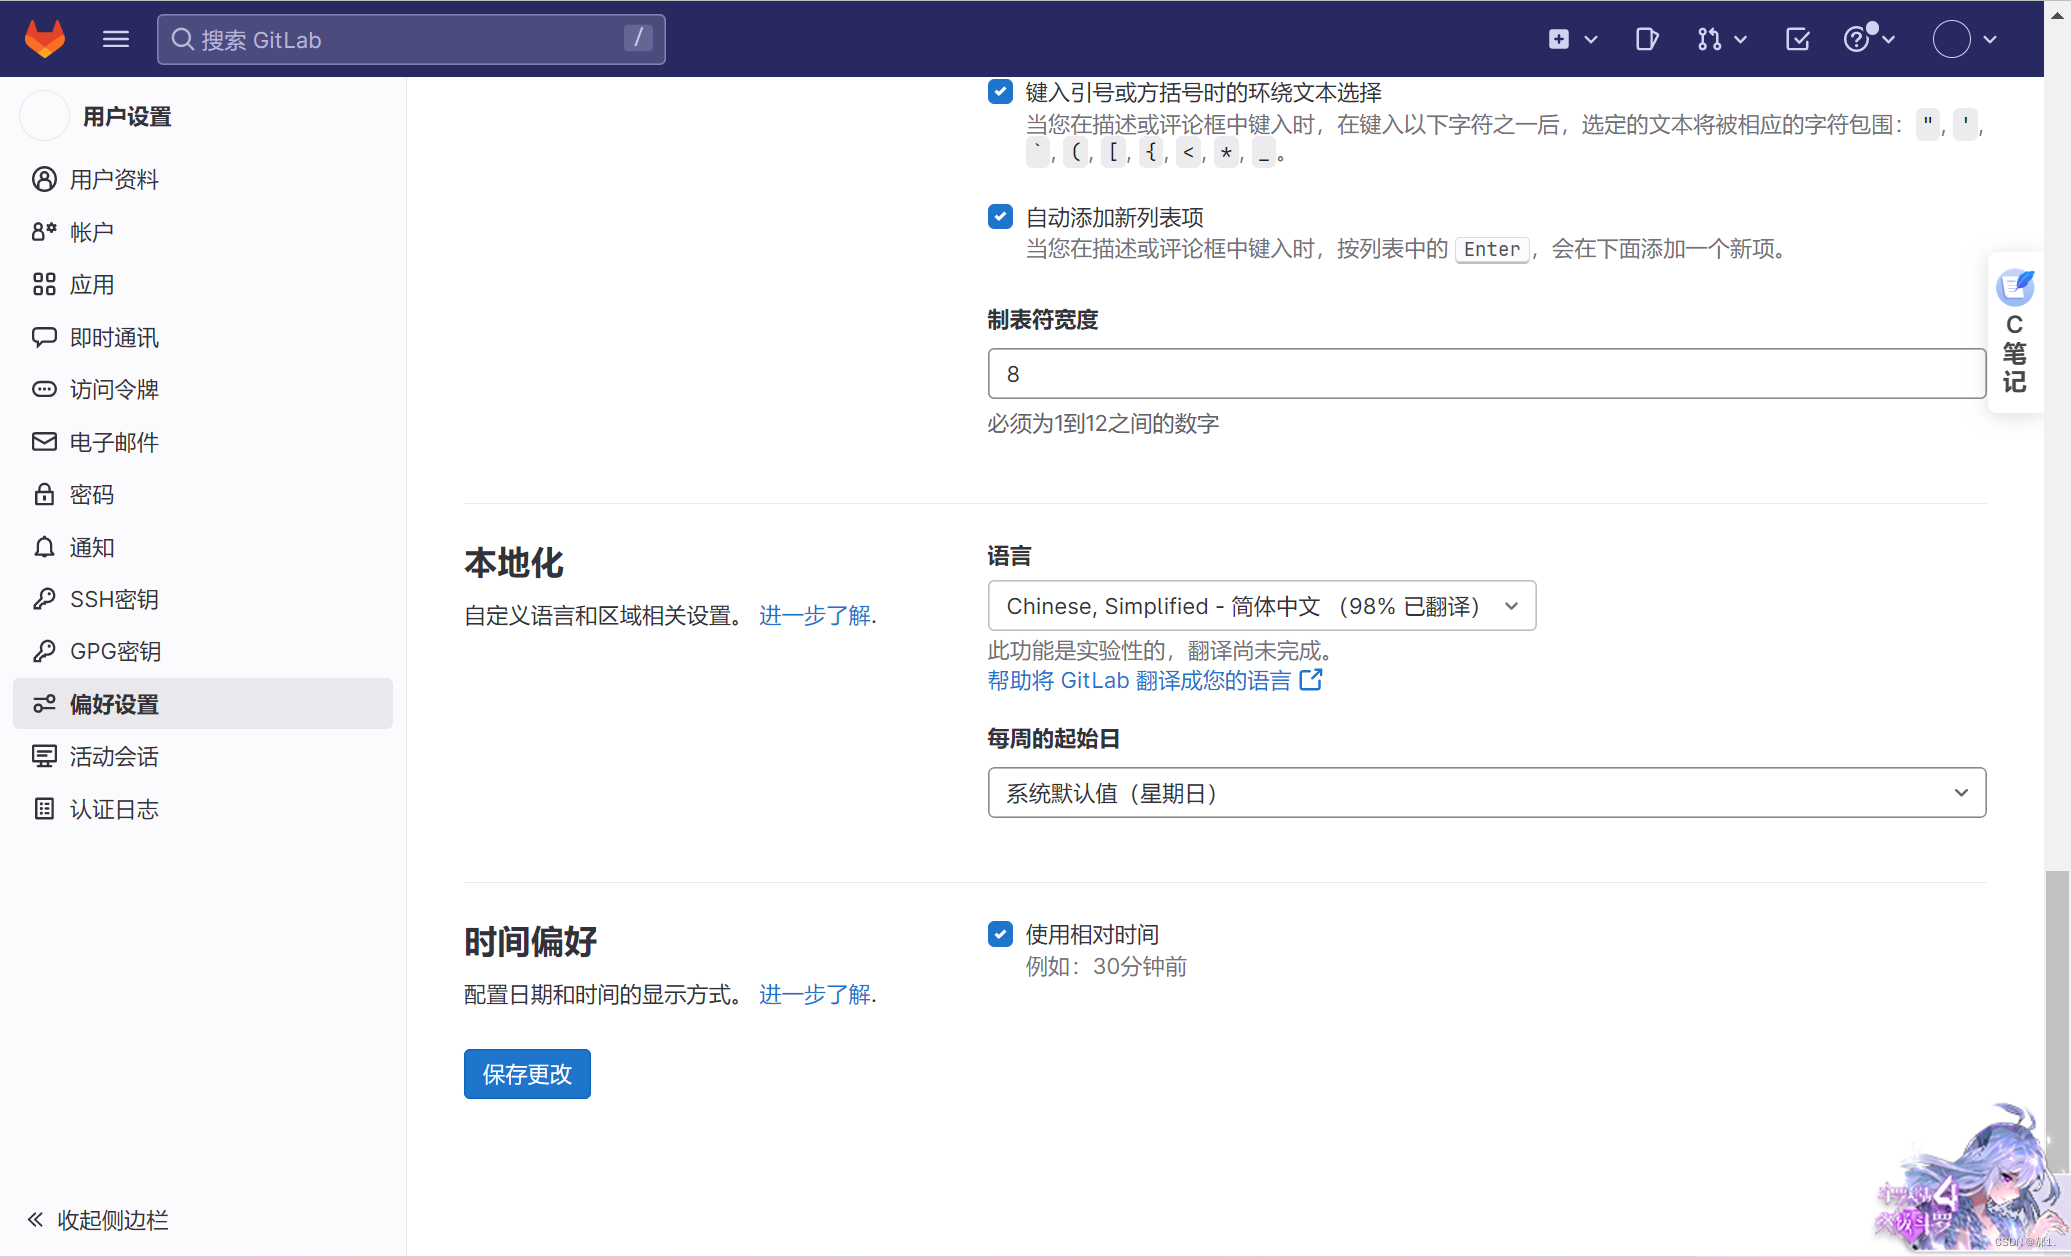Go to SSH密钥 in sidebar
2071x1257 pixels.
click(x=114, y=599)
